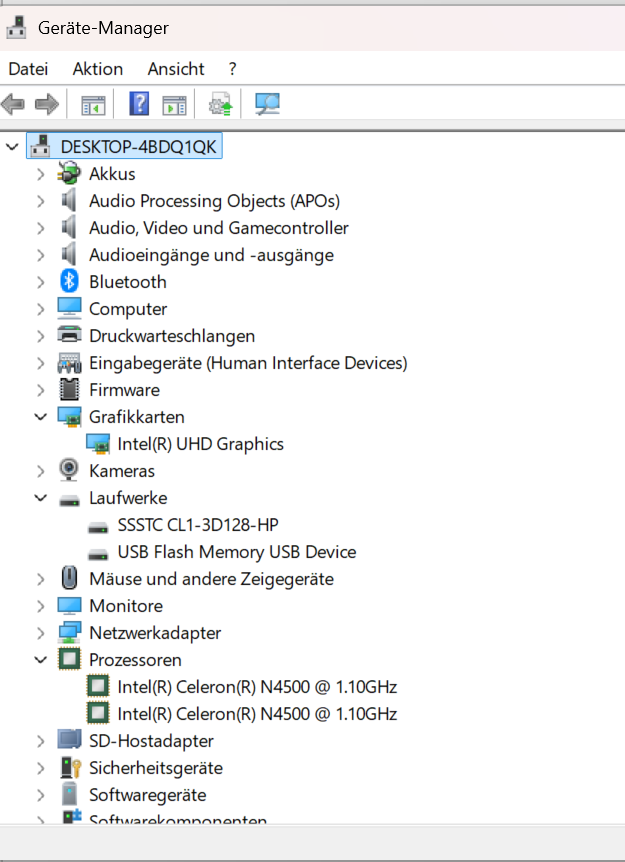
Task: Click the Bluetooth category icon
Action: (69, 281)
